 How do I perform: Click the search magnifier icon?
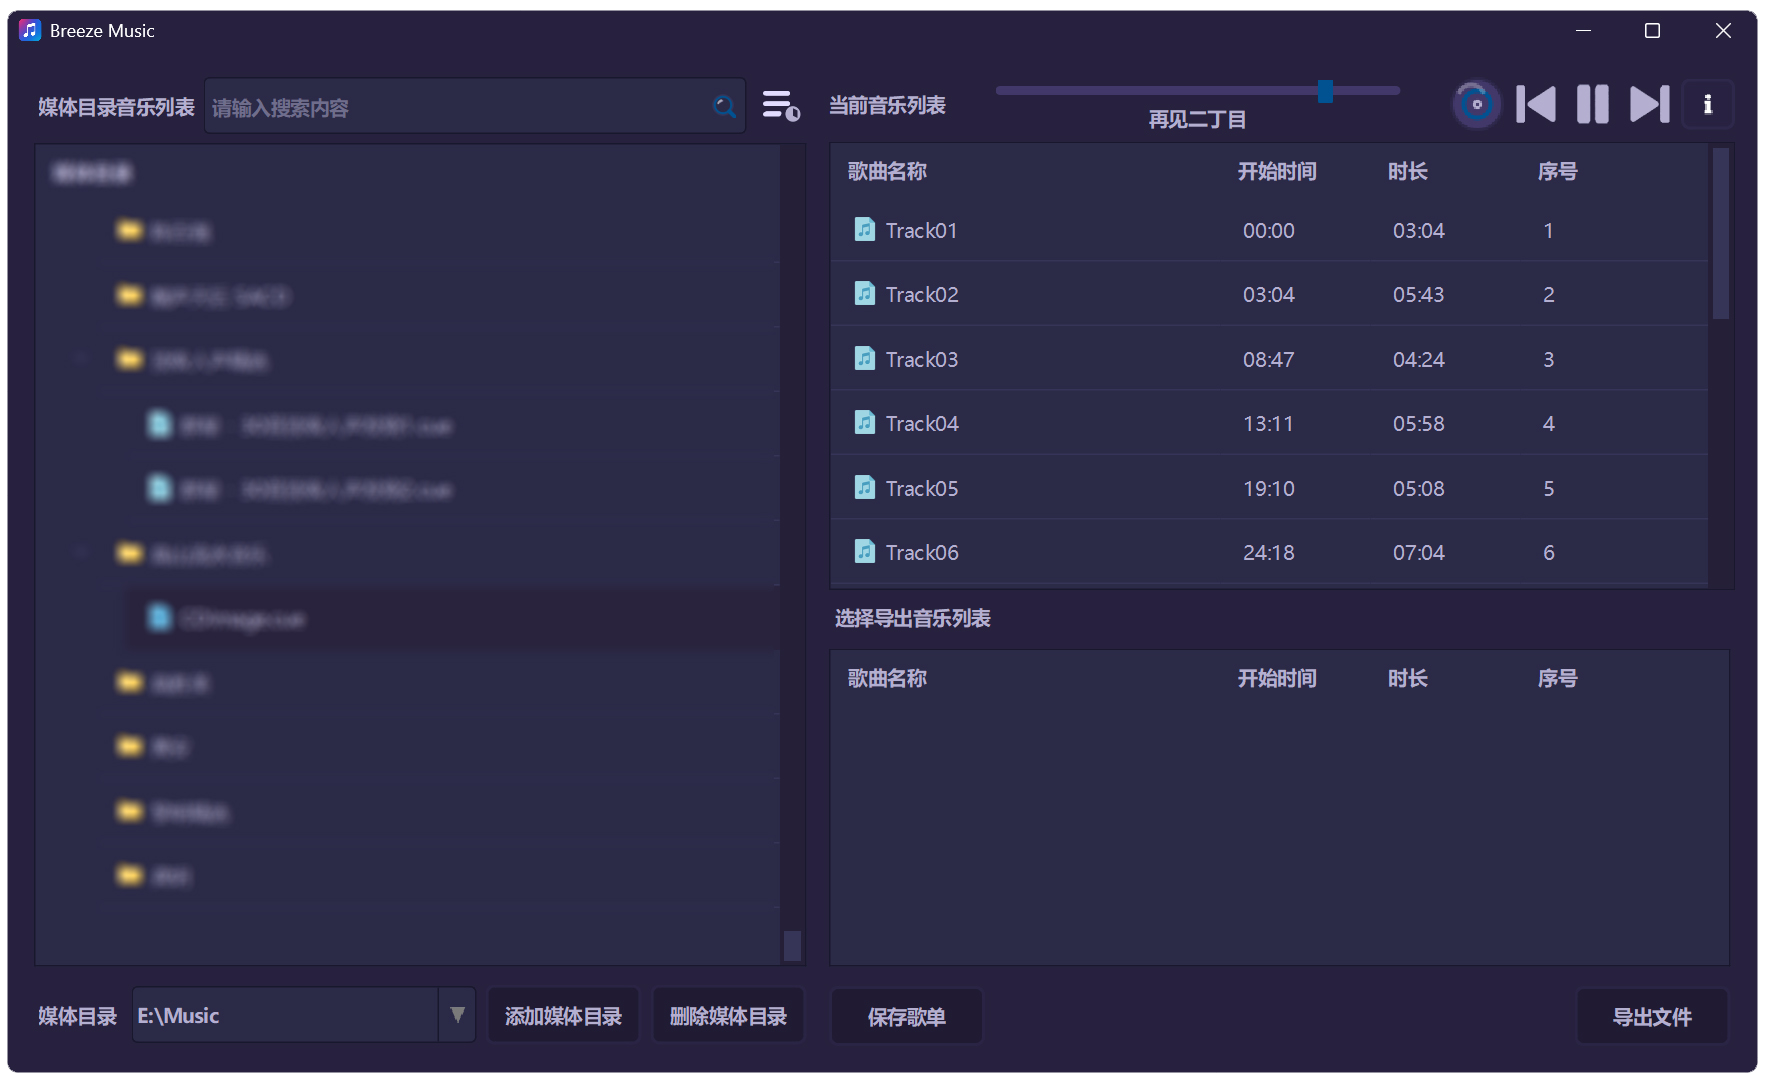[x=725, y=106]
